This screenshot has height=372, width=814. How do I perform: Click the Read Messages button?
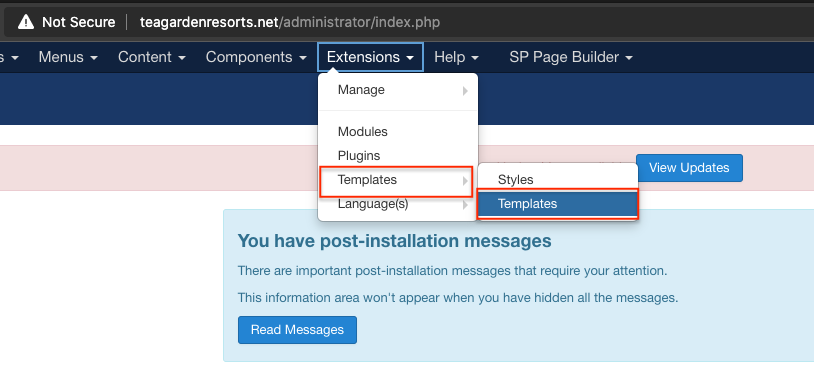click(x=297, y=330)
